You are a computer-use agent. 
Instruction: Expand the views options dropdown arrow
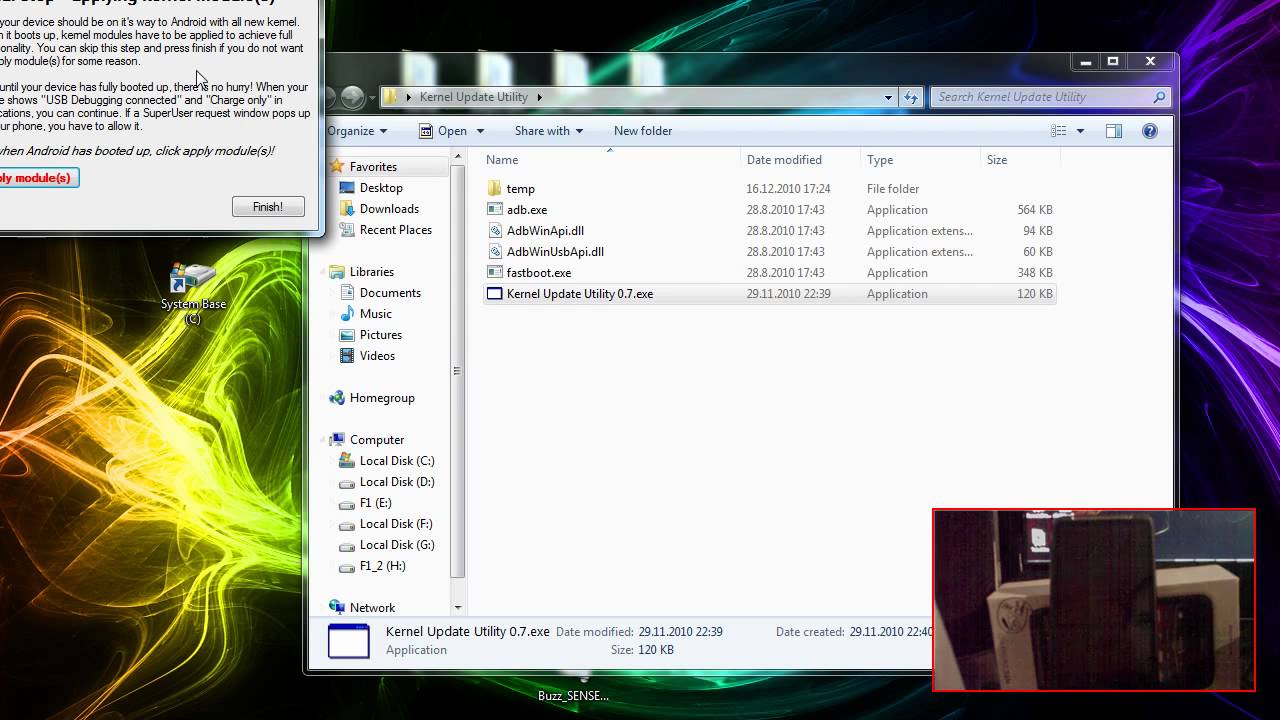1080,131
